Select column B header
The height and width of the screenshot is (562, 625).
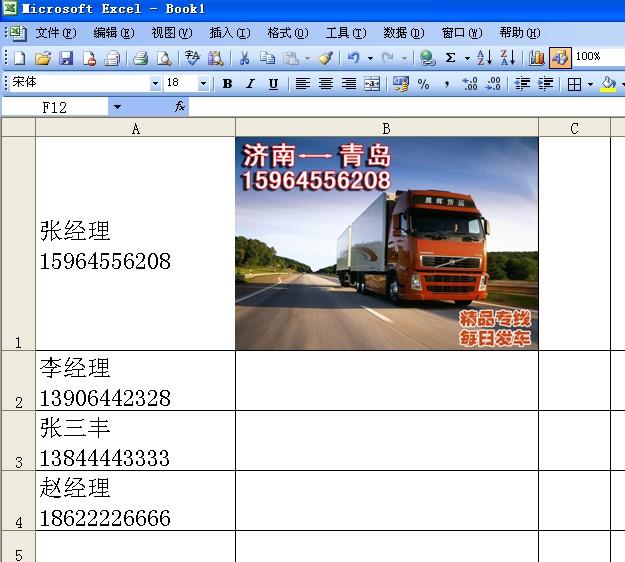click(387, 128)
